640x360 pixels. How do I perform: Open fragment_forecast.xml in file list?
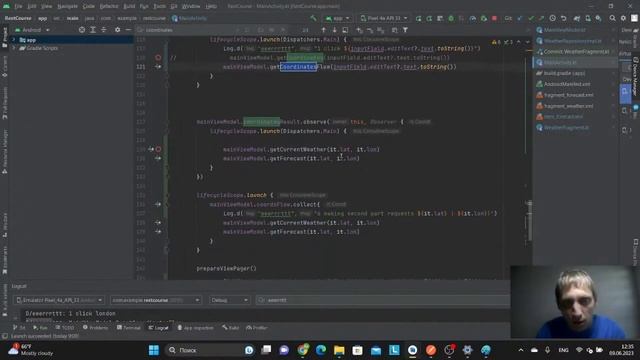click(x=568, y=95)
